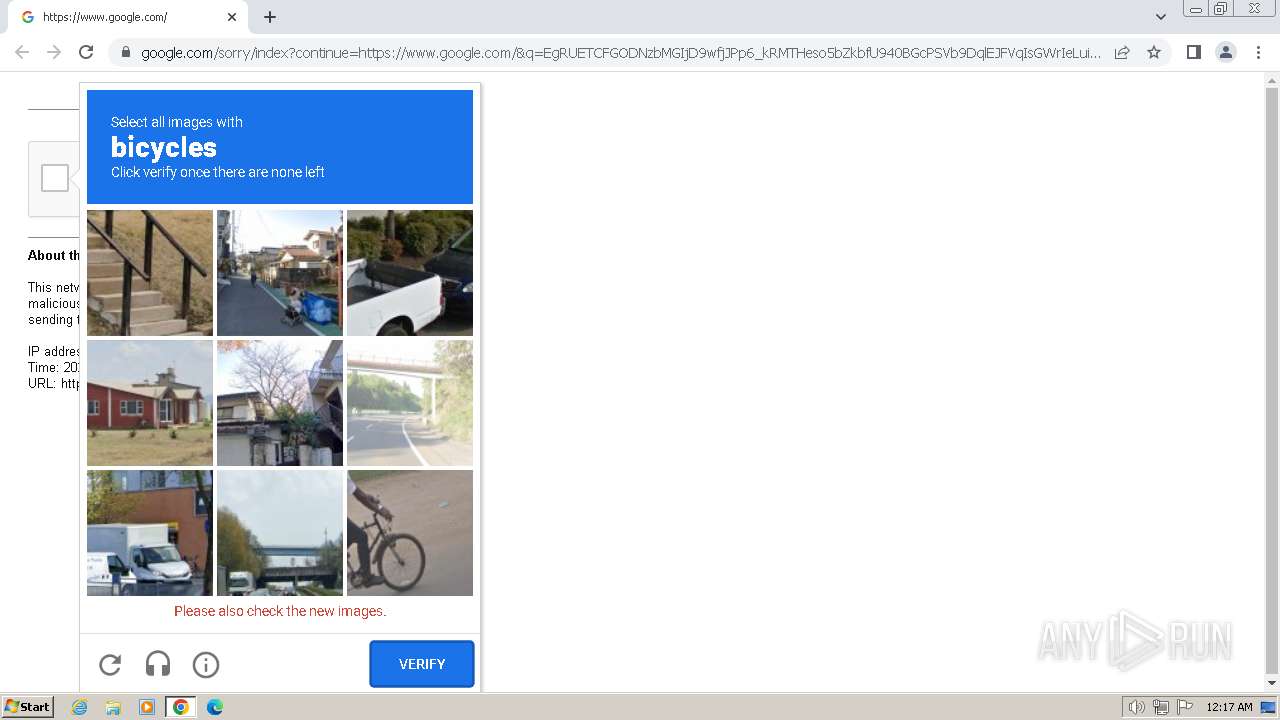Viewport: 1280px width, 720px height.
Task: Open the Windows Start menu
Action: click(27, 707)
